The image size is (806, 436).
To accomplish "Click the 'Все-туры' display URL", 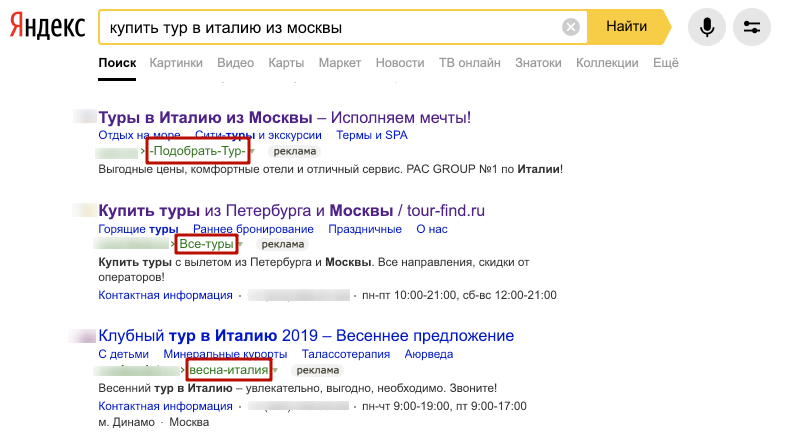I will pyautogui.click(x=206, y=244).
